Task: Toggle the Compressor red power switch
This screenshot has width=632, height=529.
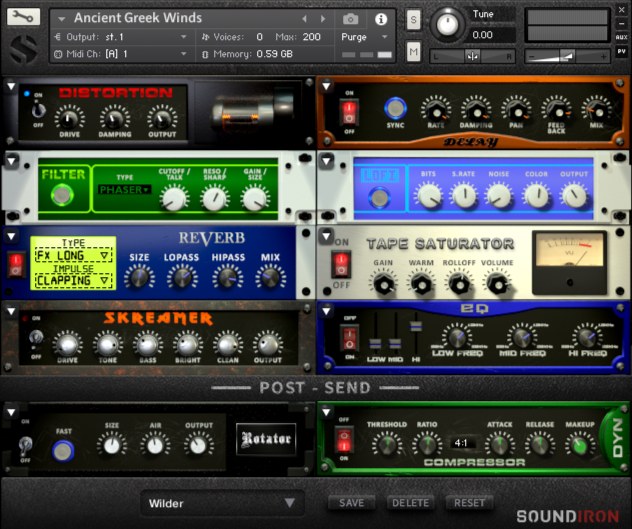Action: coord(344,440)
